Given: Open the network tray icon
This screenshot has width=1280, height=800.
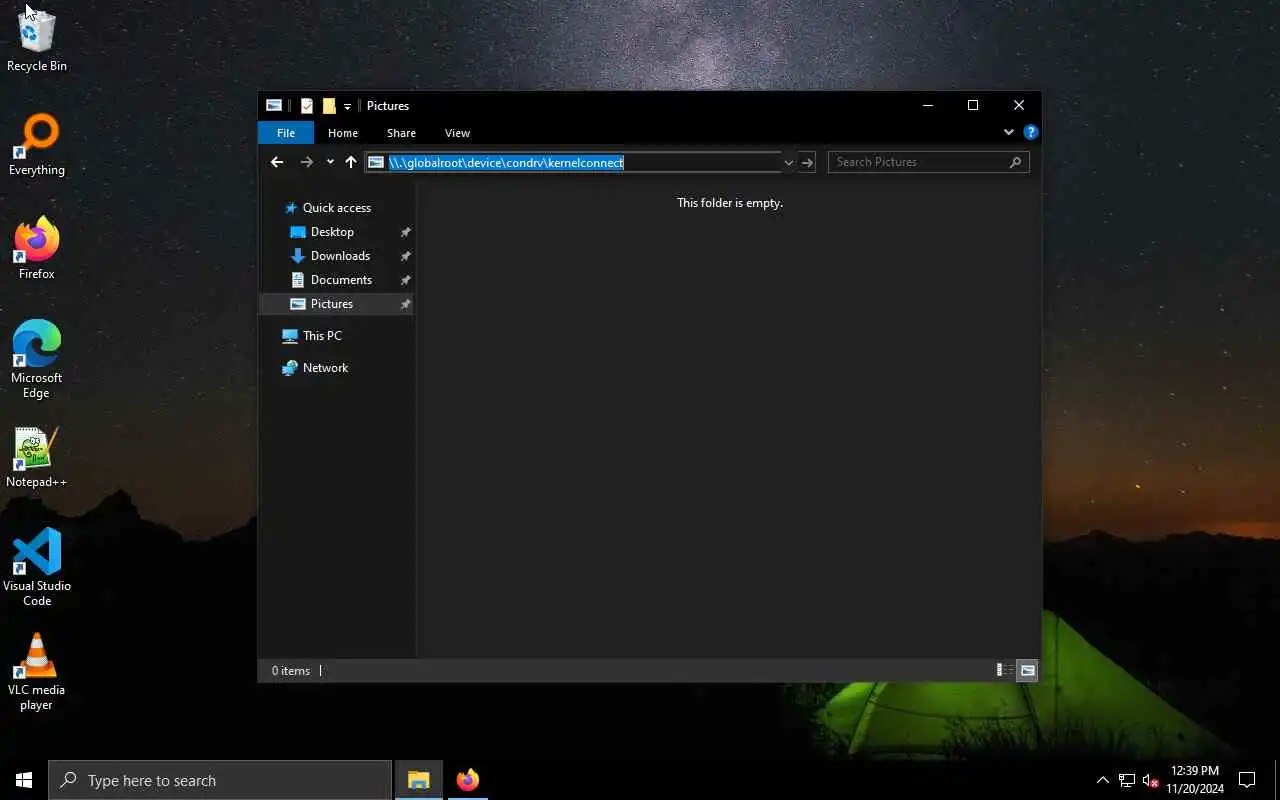Looking at the screenshot, I should coord(1127,780).
